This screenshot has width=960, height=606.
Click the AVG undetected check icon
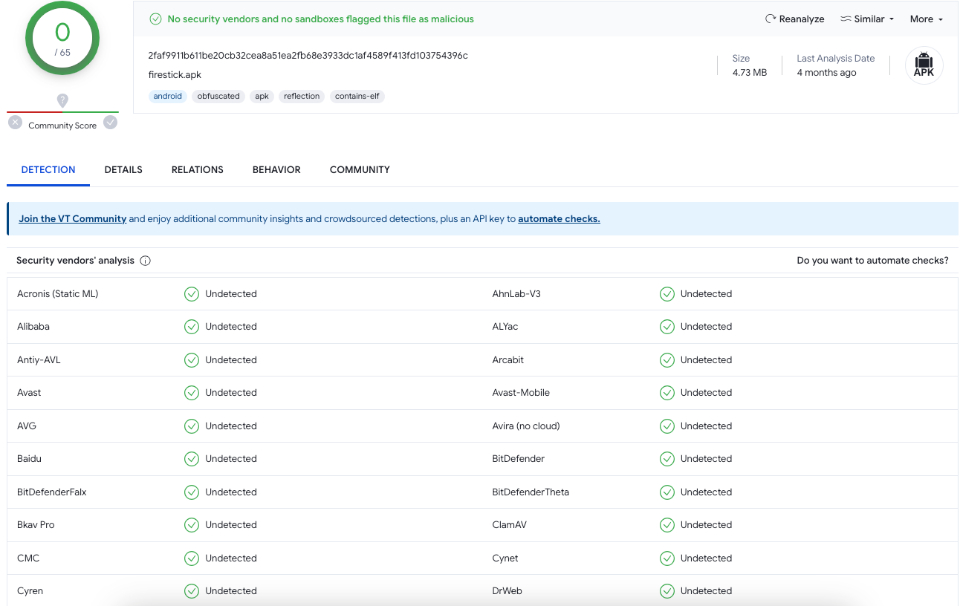(x=192, y=426)
